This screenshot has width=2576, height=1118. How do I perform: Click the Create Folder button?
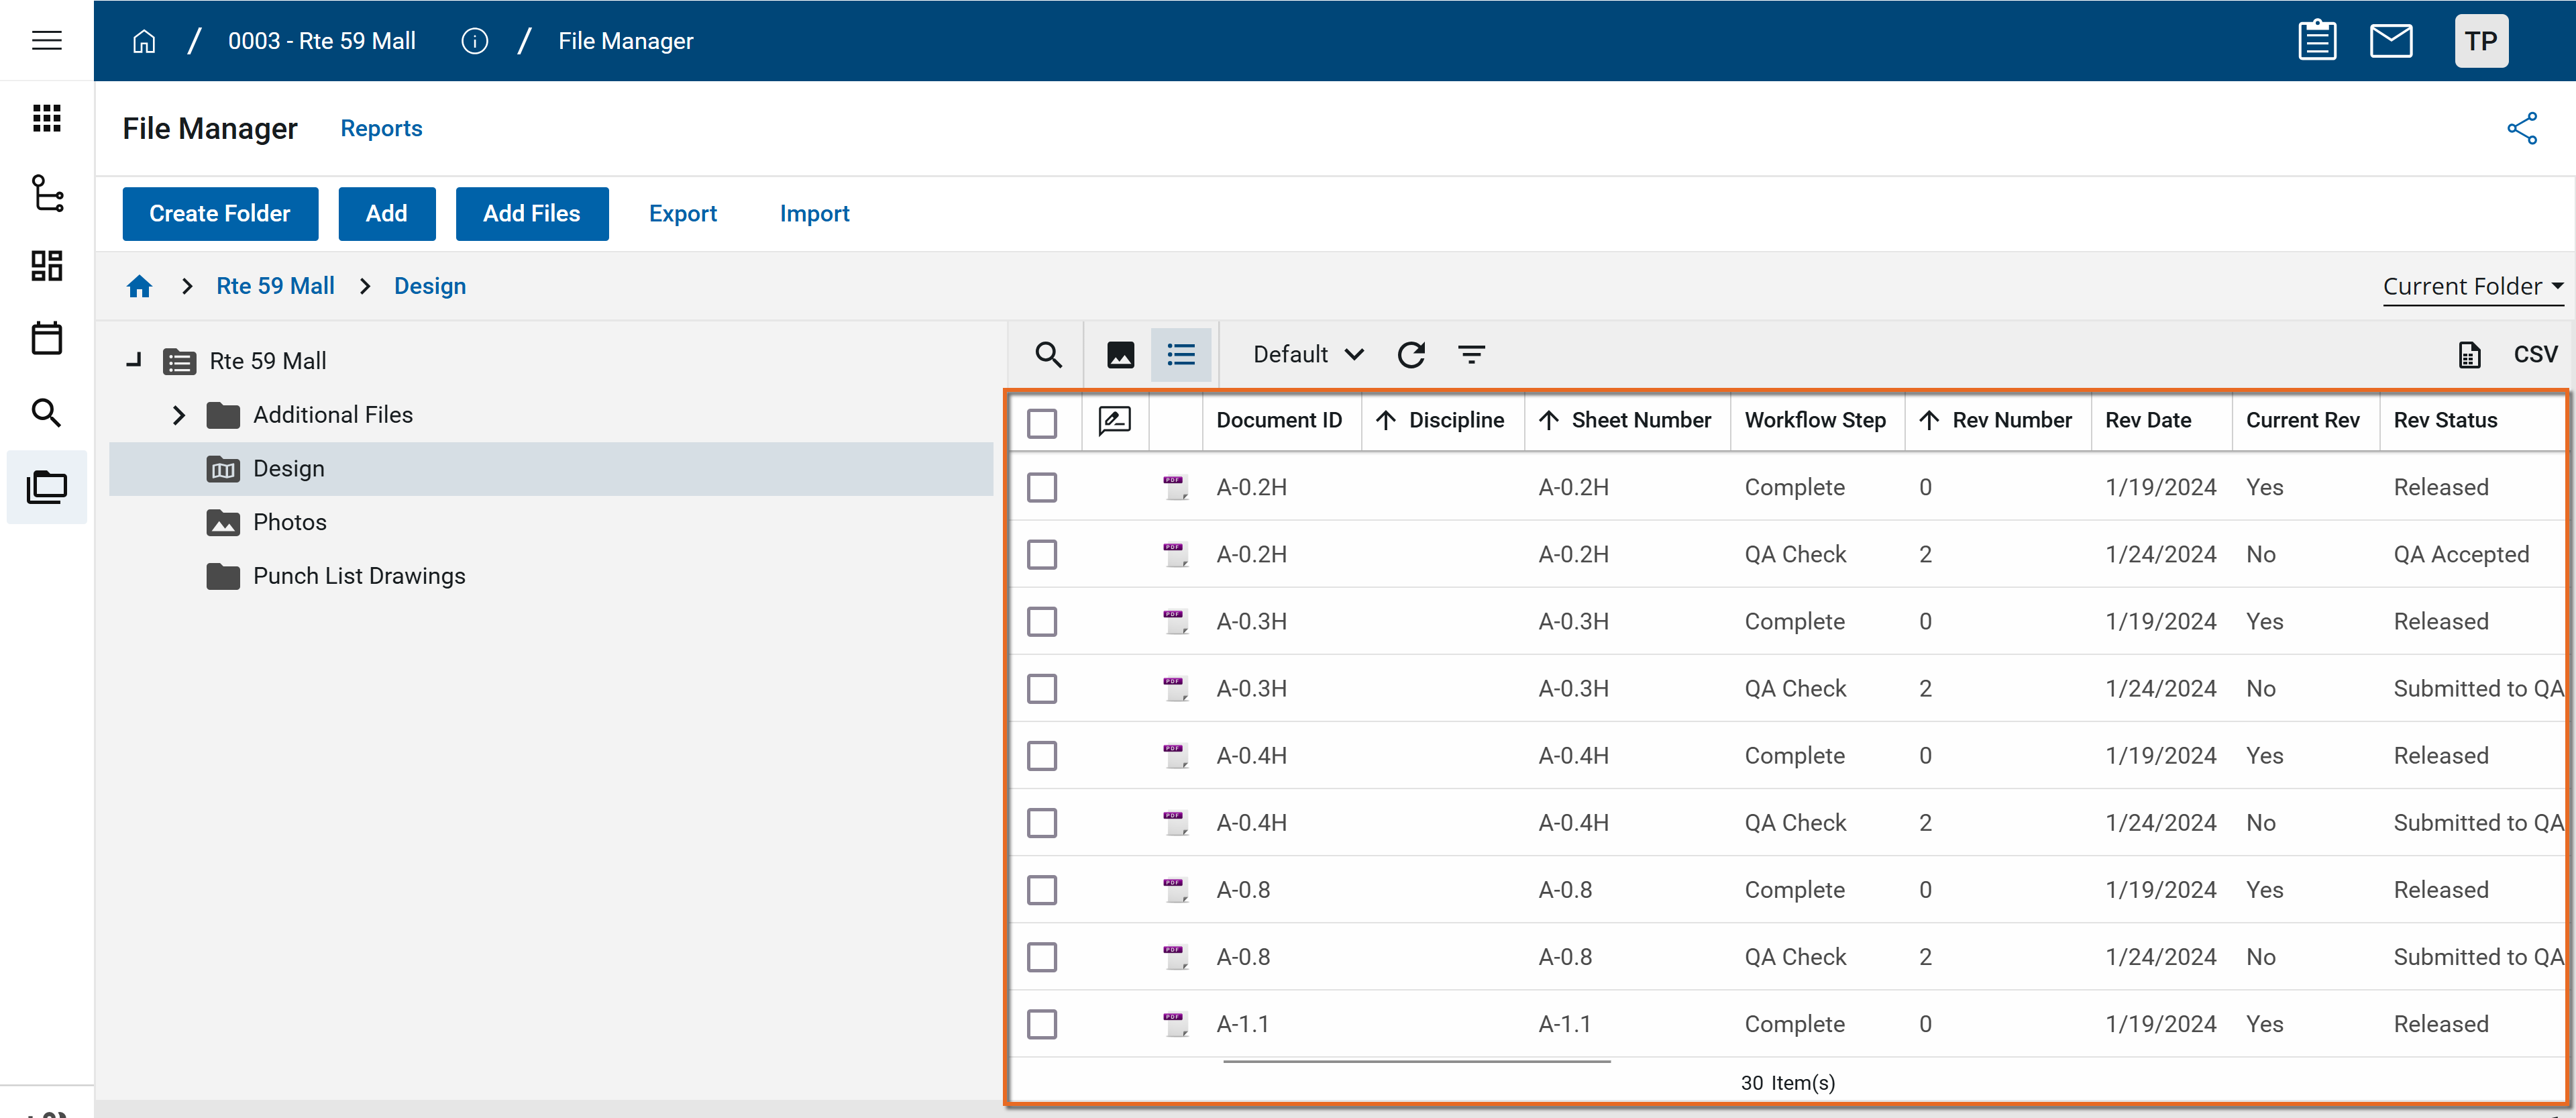(220, 214)
